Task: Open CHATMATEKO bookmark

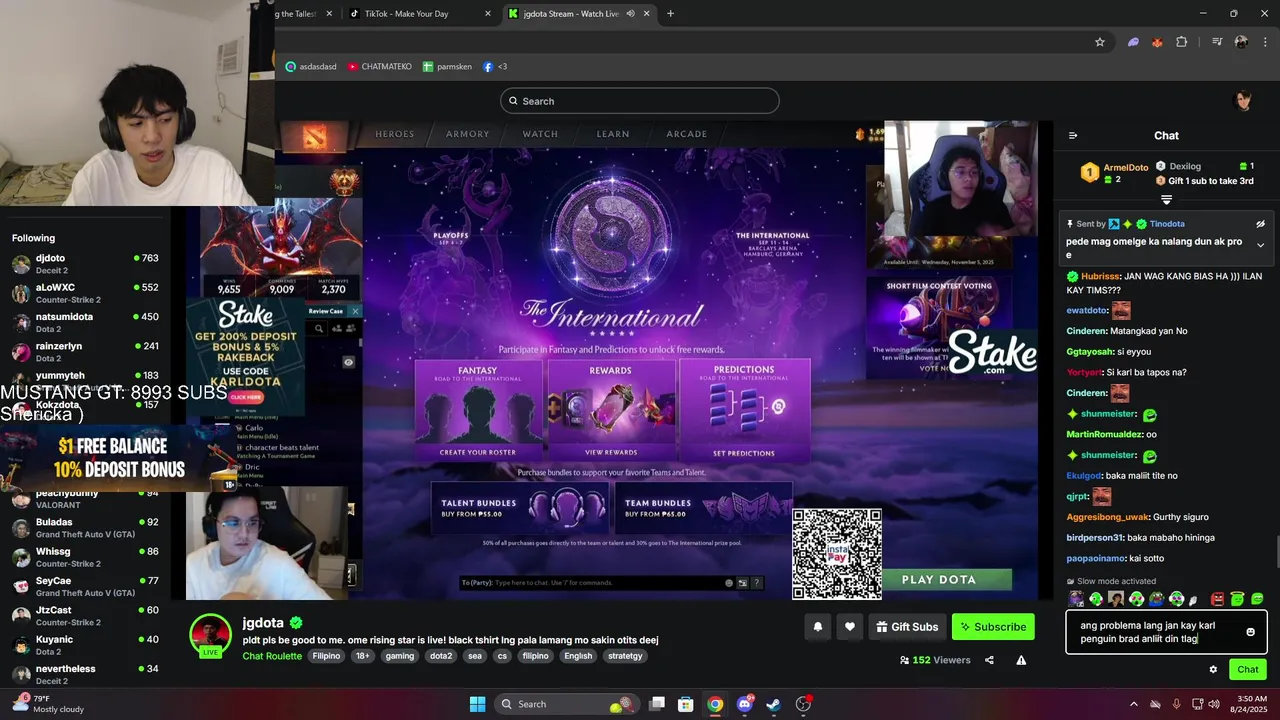Action: point(379,67)
